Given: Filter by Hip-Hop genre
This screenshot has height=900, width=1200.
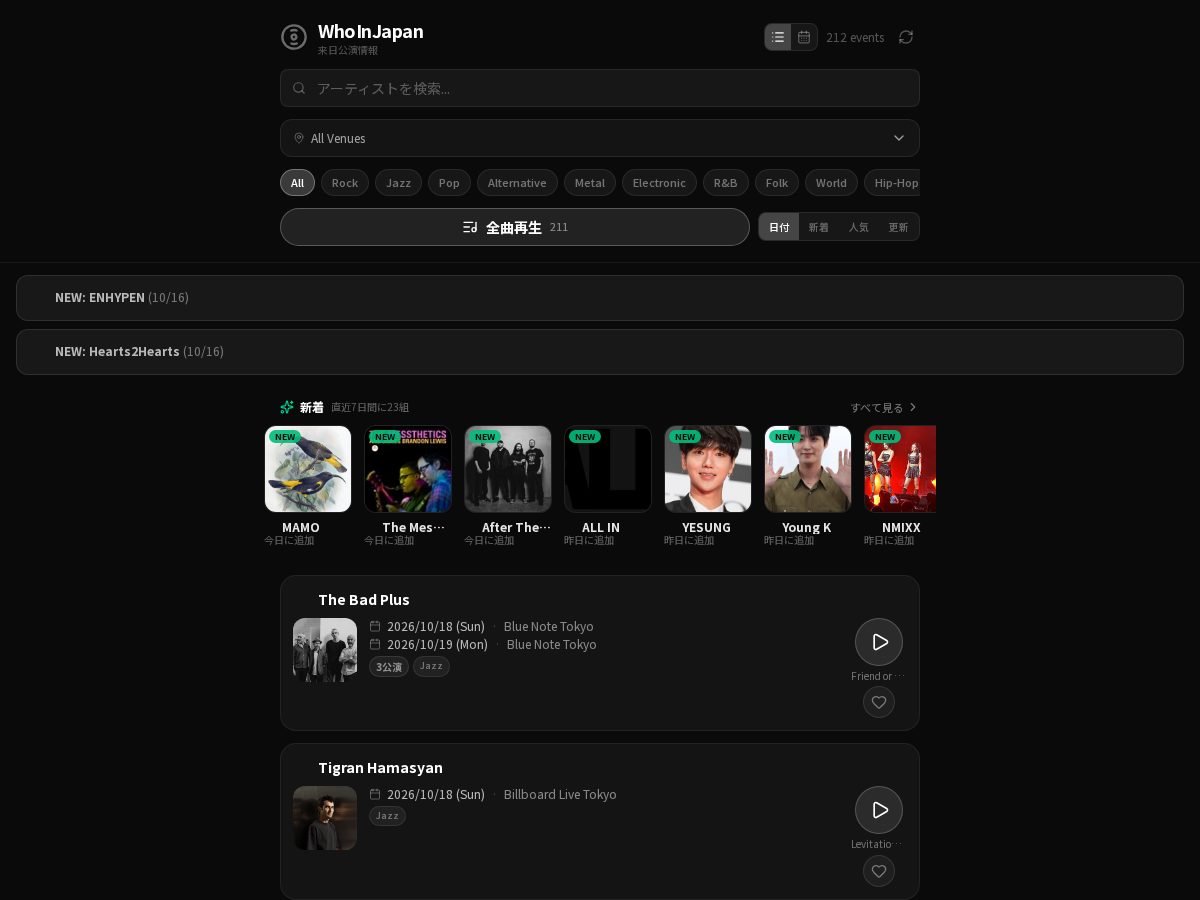Looking at the screenshot, I should click(x=892, y=183).
